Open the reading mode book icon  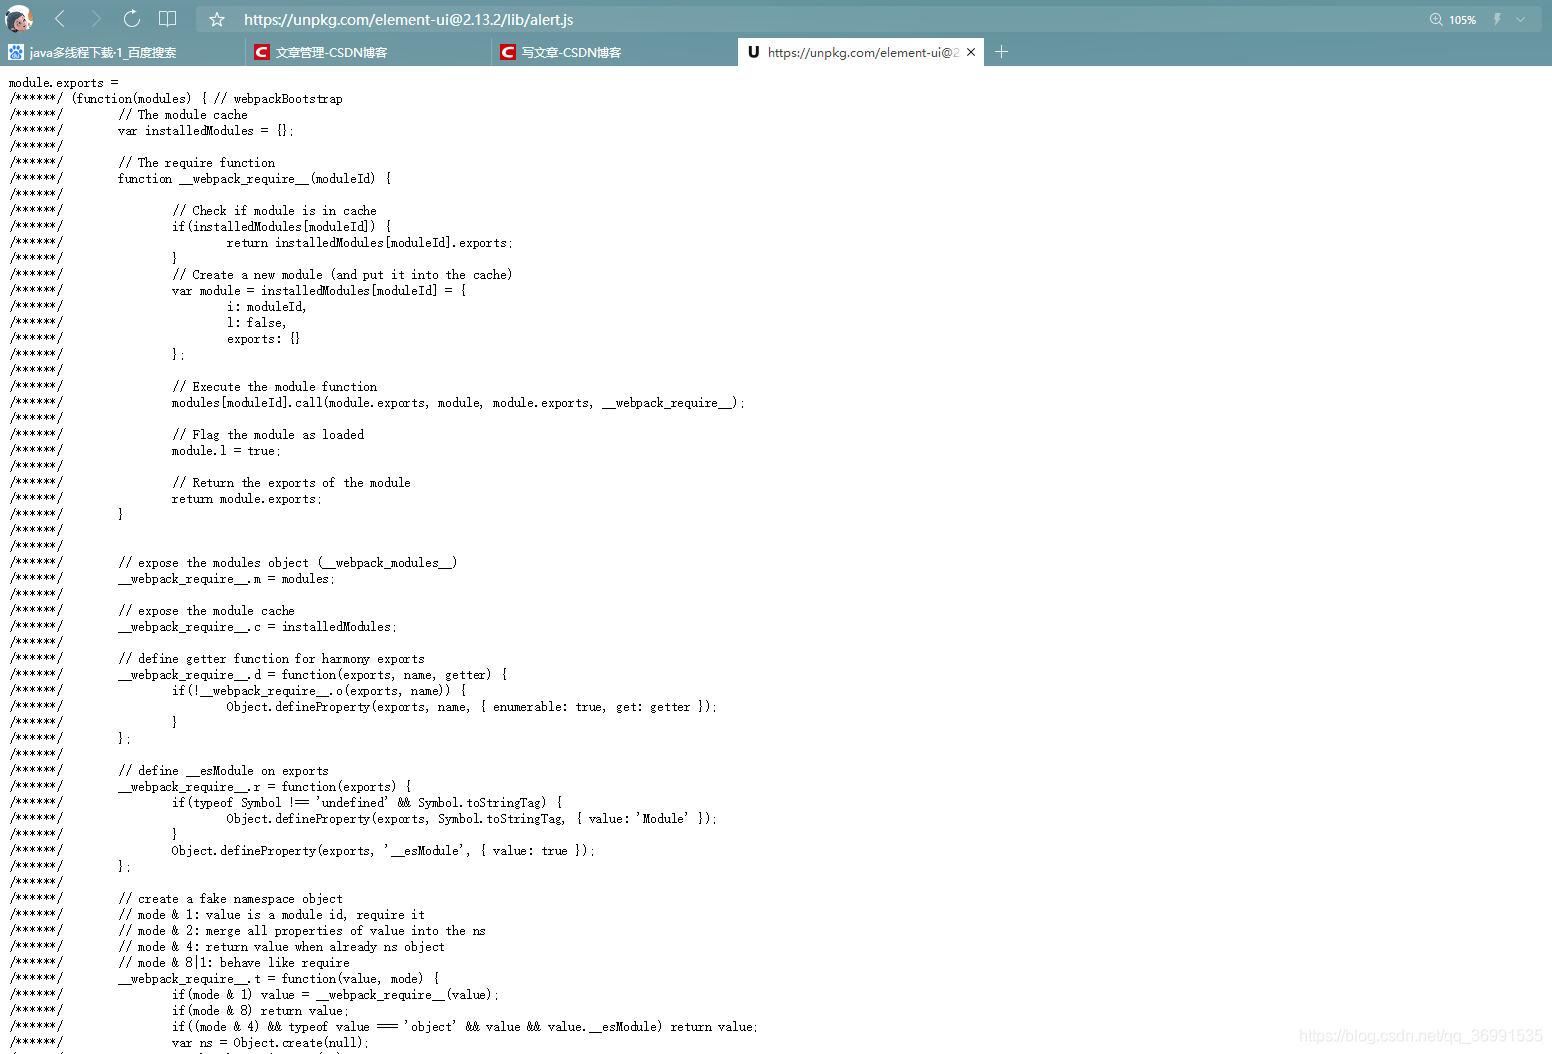(168, 19)
